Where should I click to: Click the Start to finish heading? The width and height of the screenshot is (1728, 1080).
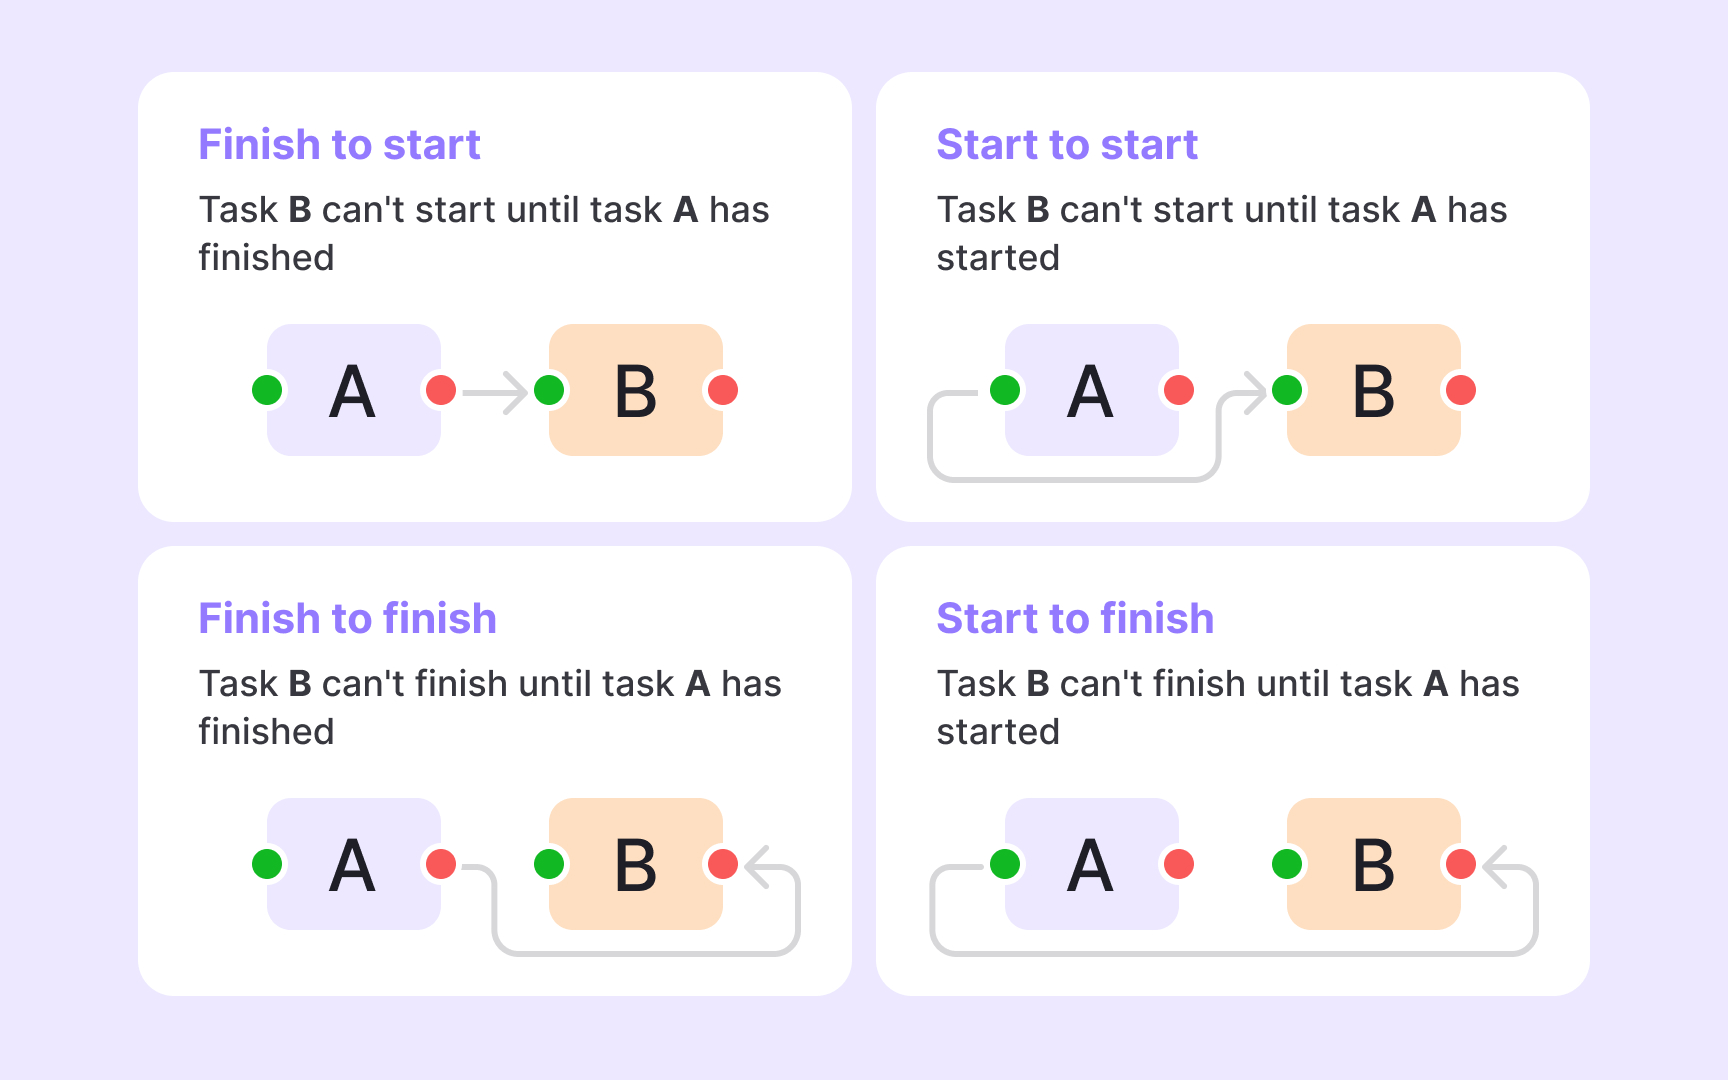coord(1074,619)
